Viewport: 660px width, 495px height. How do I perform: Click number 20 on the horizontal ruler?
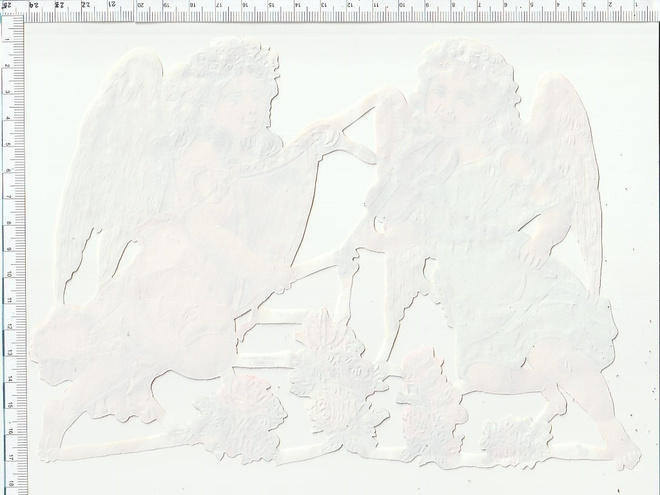(x=141, y=5)
